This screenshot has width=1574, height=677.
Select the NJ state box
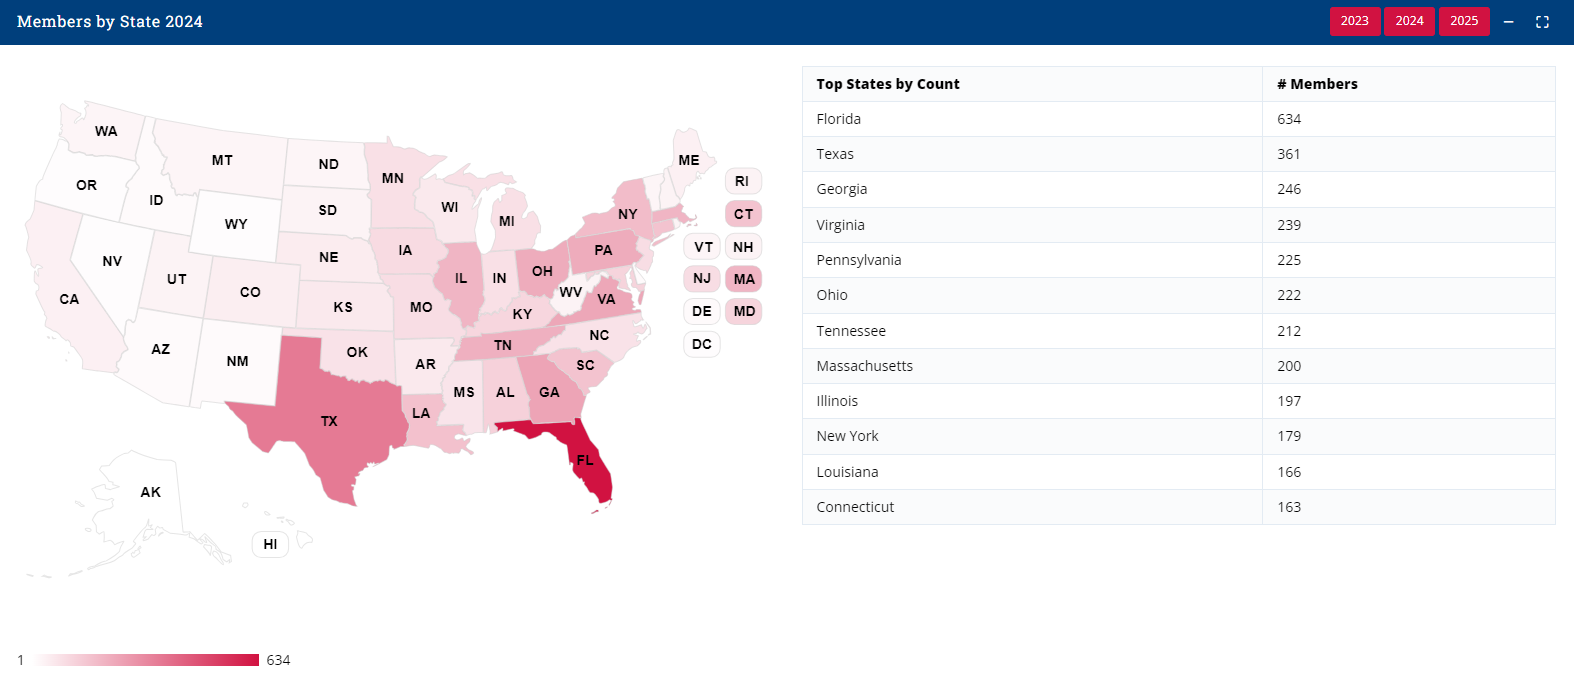pos(702,278)
